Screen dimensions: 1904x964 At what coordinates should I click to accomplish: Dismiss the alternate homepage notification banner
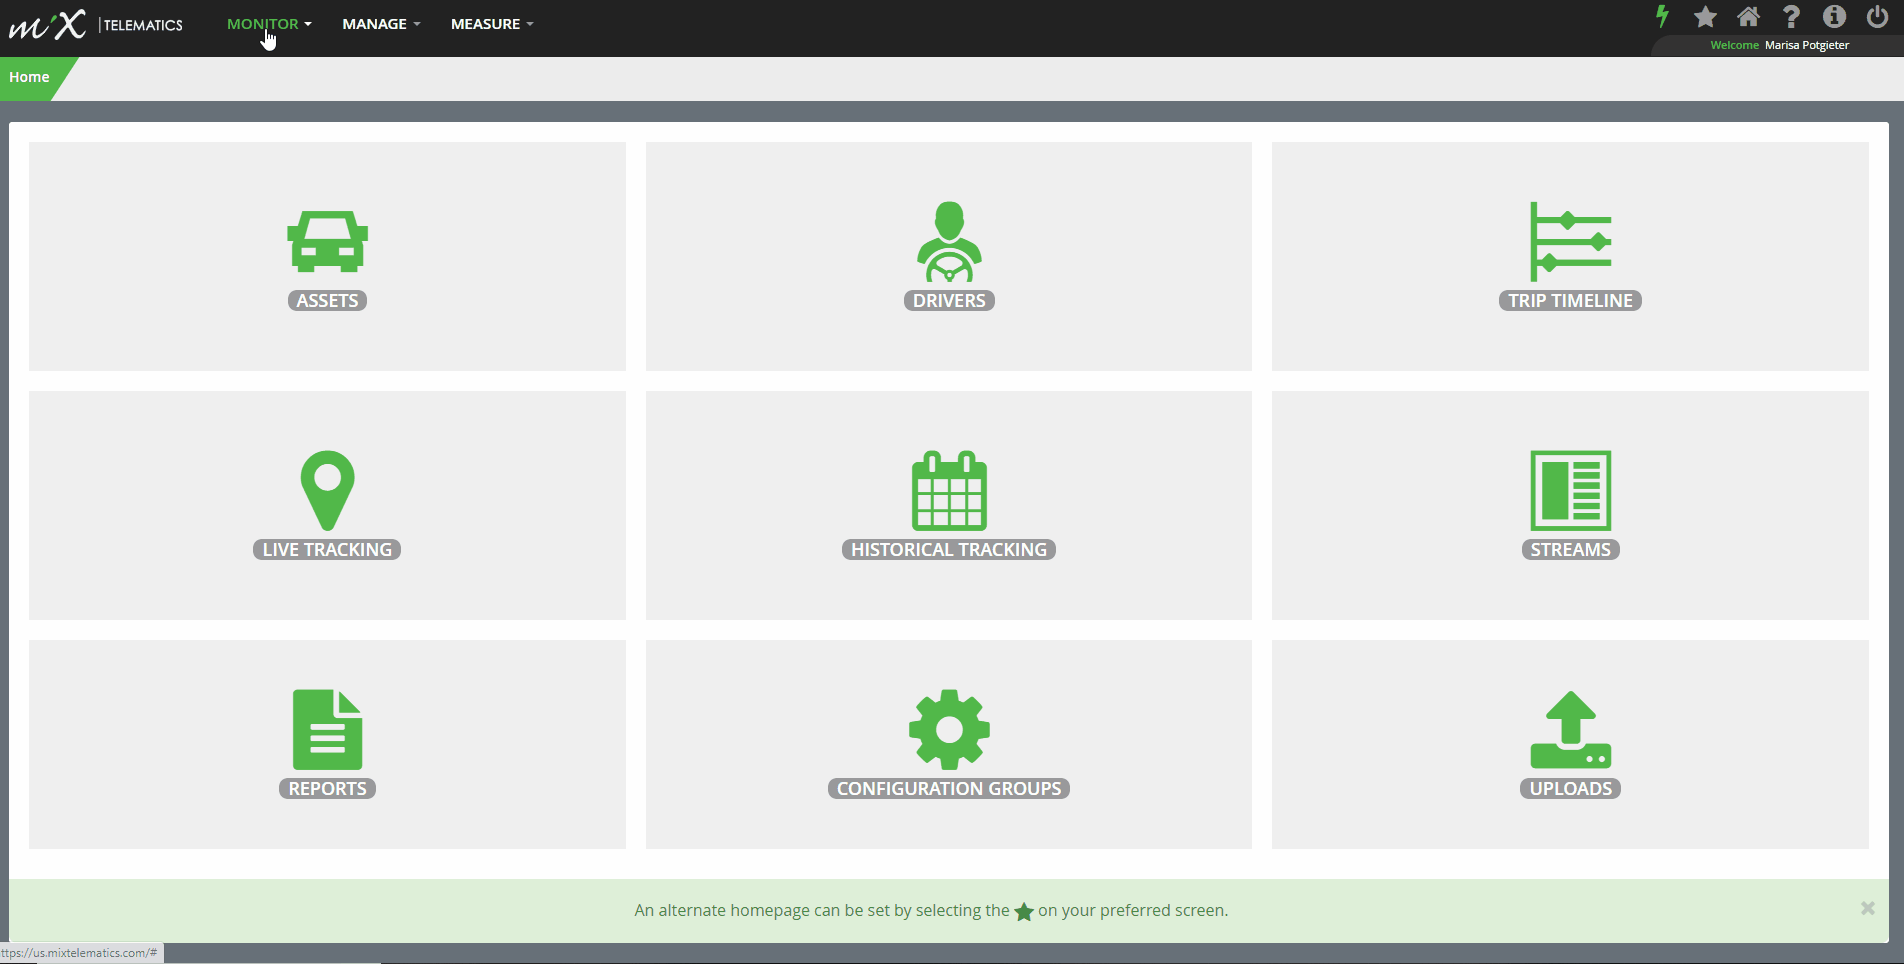point(1867,908)
